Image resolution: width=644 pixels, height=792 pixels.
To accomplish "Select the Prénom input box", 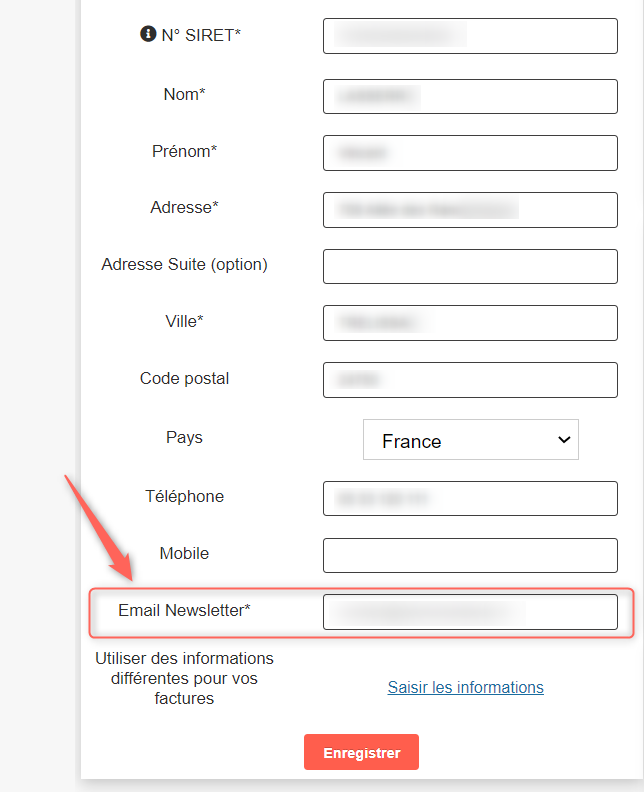I will [x=470, y=153].
